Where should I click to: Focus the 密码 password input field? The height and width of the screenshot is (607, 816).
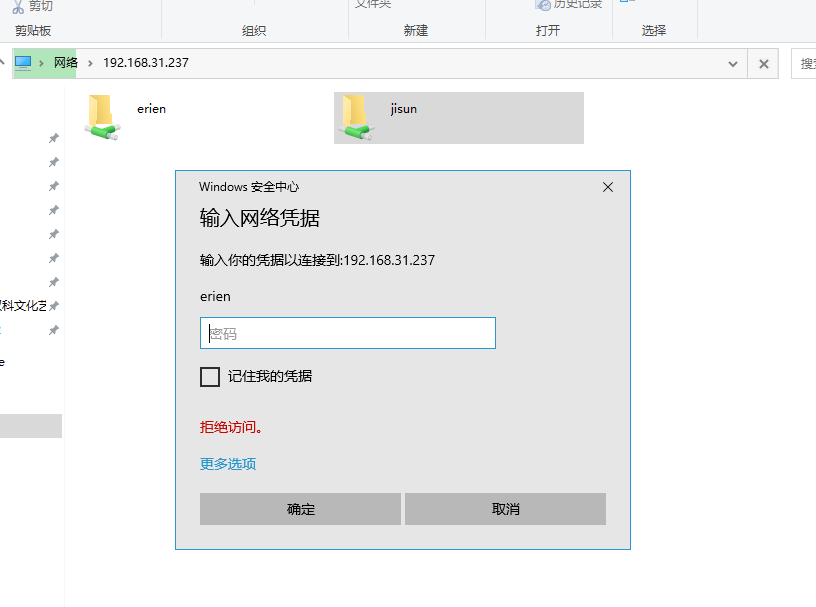click(348, 333)
